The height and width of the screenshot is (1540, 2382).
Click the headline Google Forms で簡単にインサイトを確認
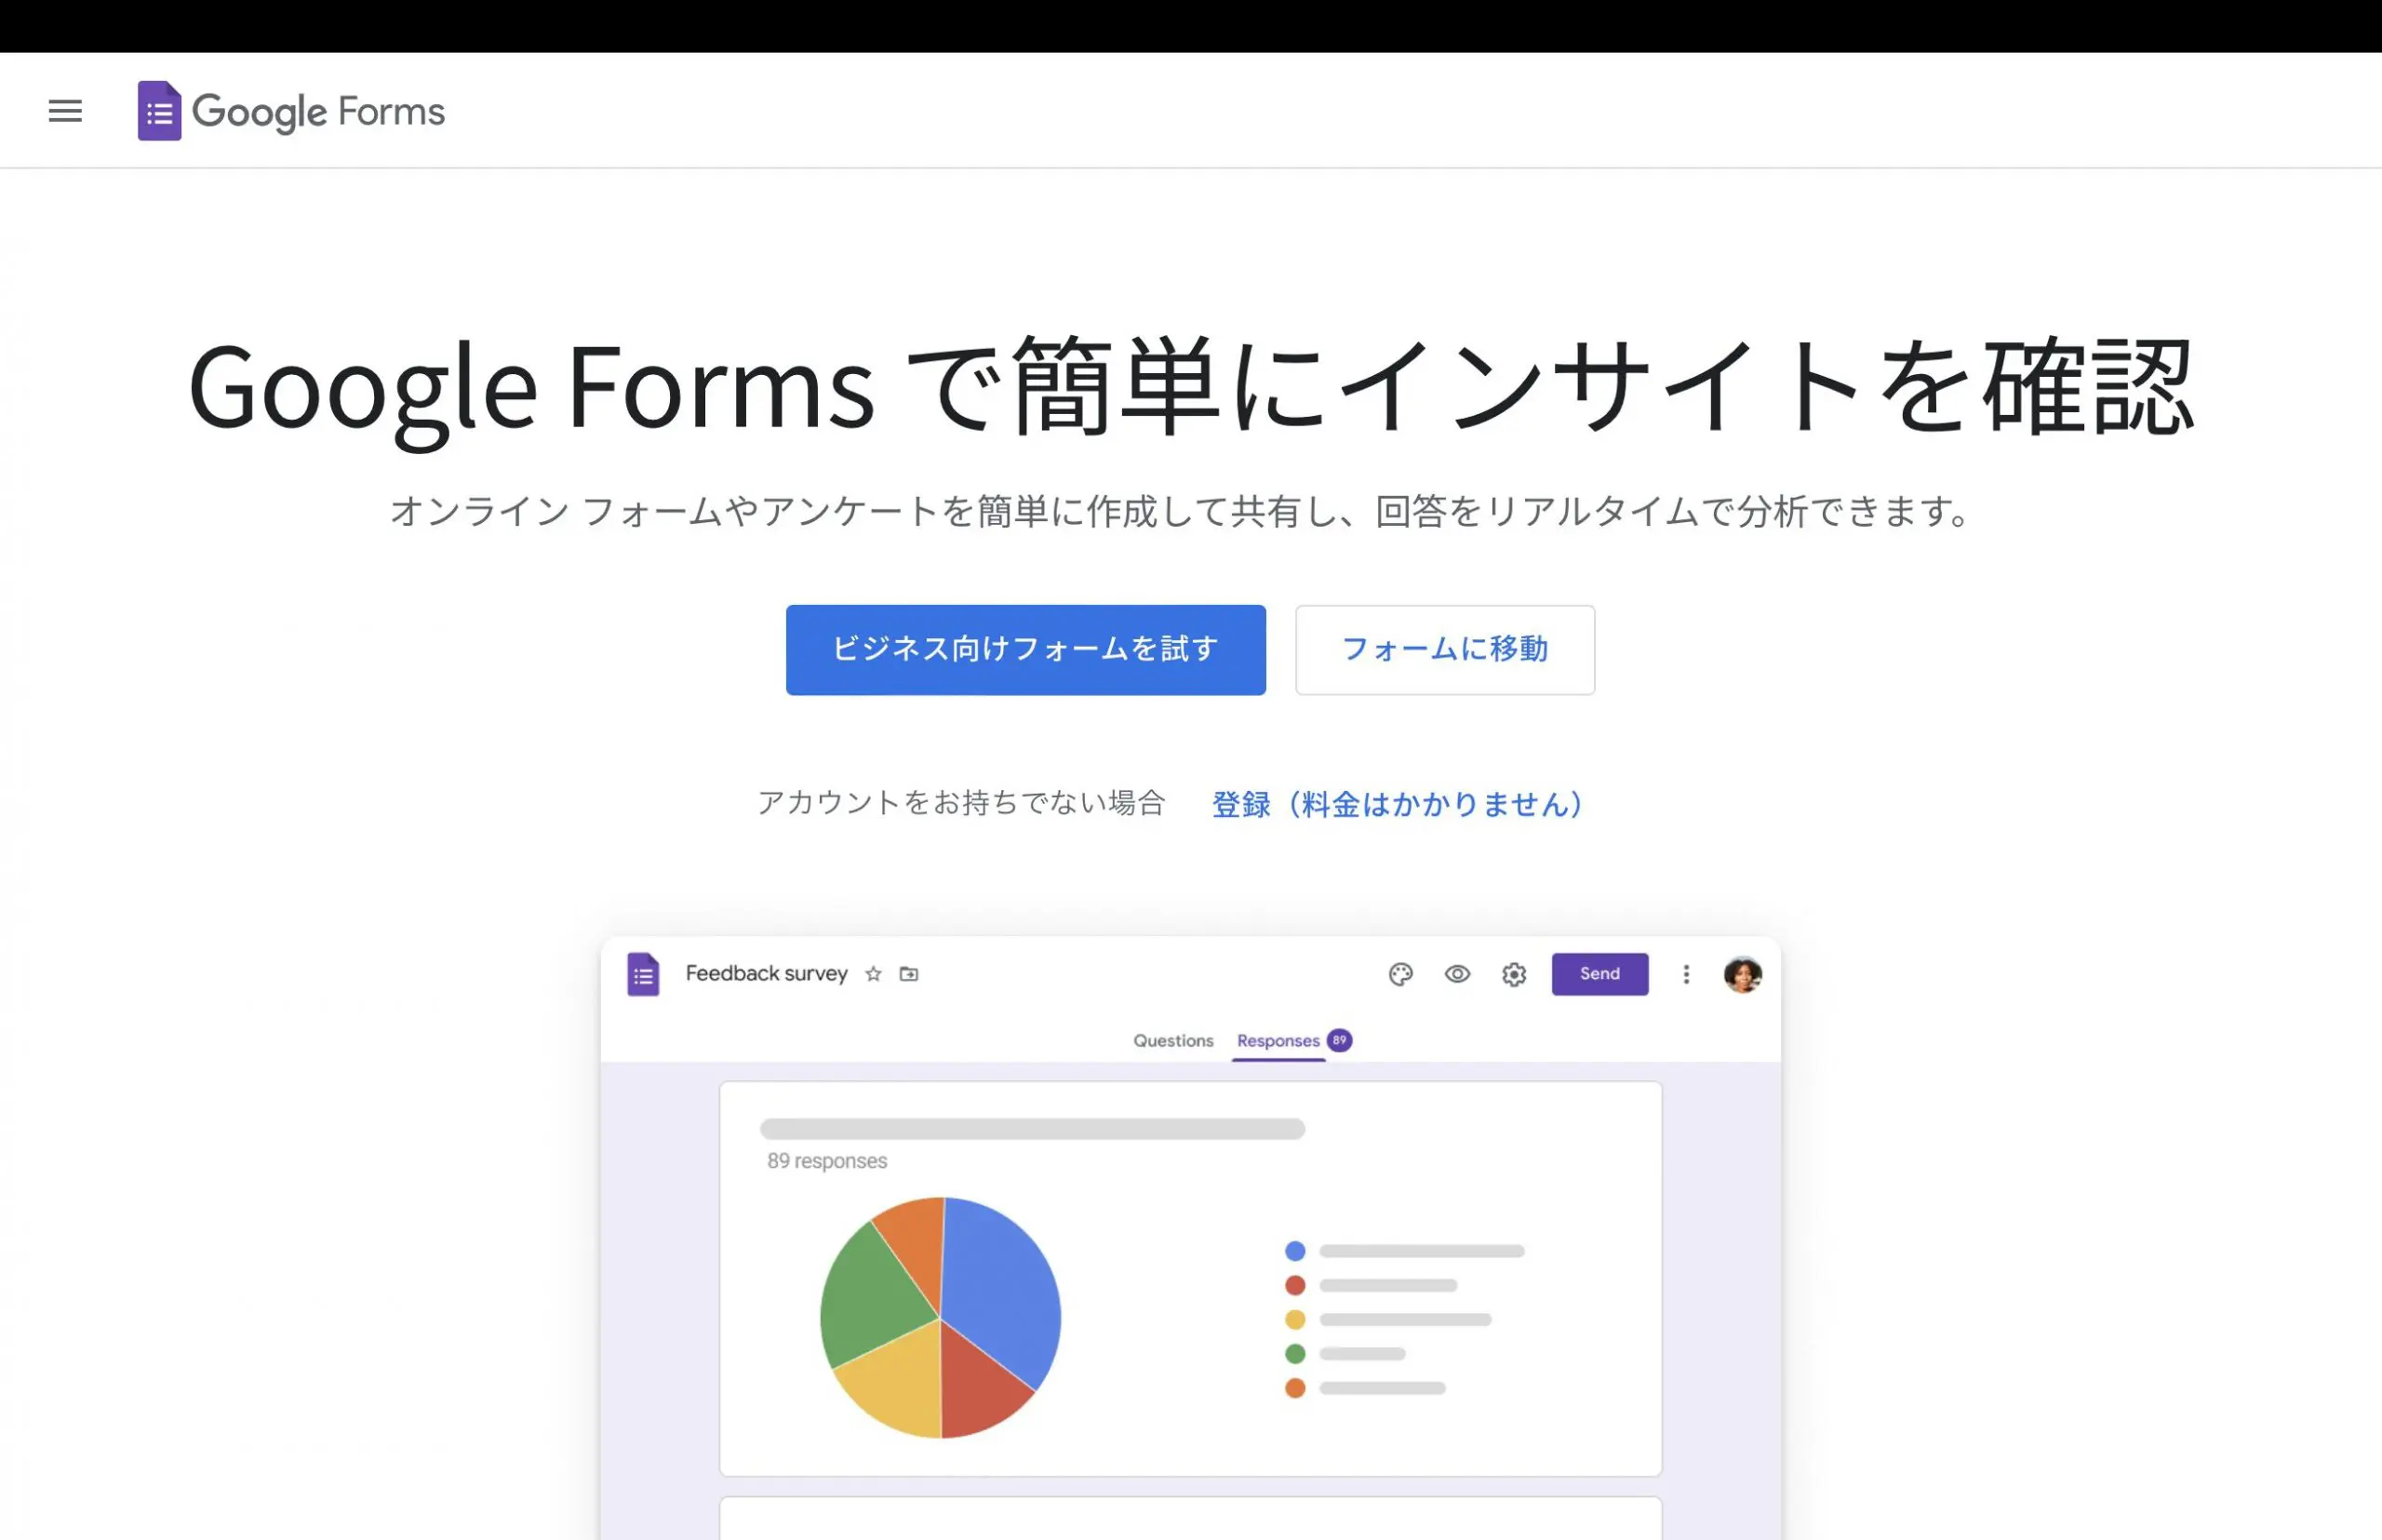[1190, 388]
